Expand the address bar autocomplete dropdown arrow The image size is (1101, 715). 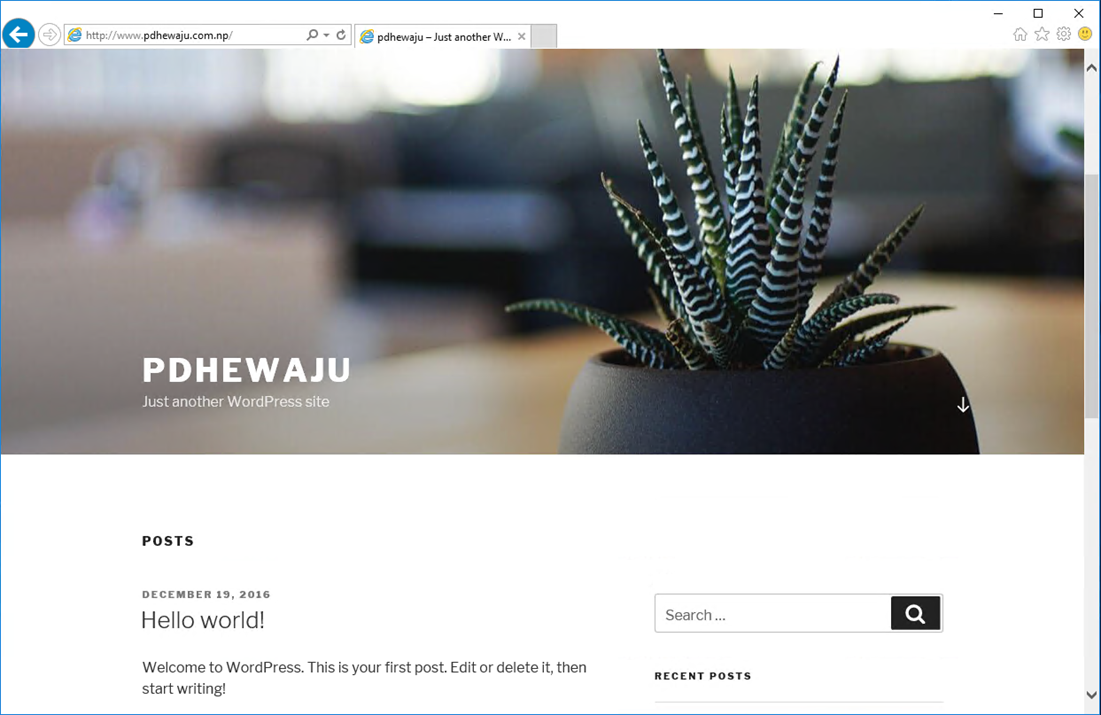327,35
